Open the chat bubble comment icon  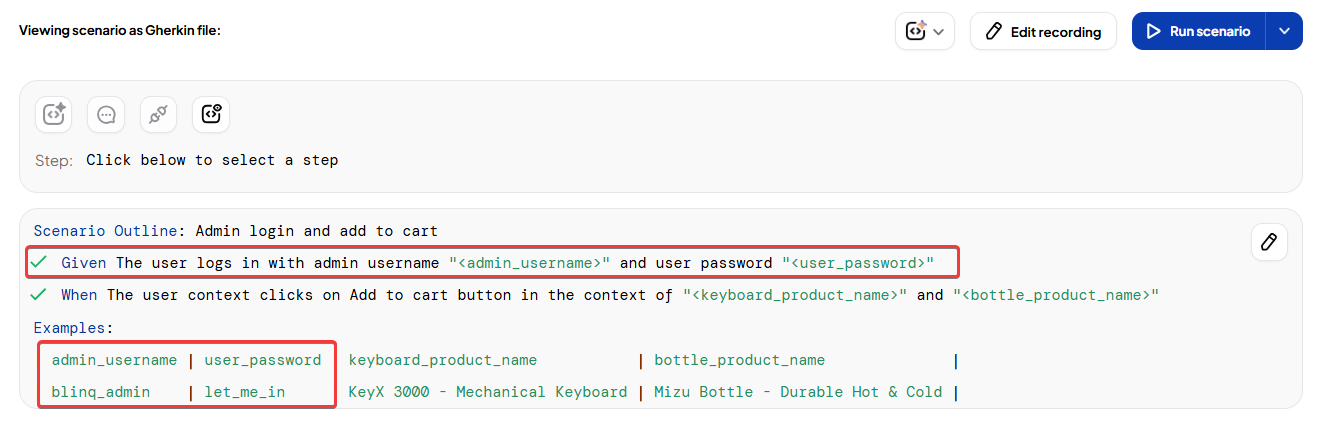[106, 114]
